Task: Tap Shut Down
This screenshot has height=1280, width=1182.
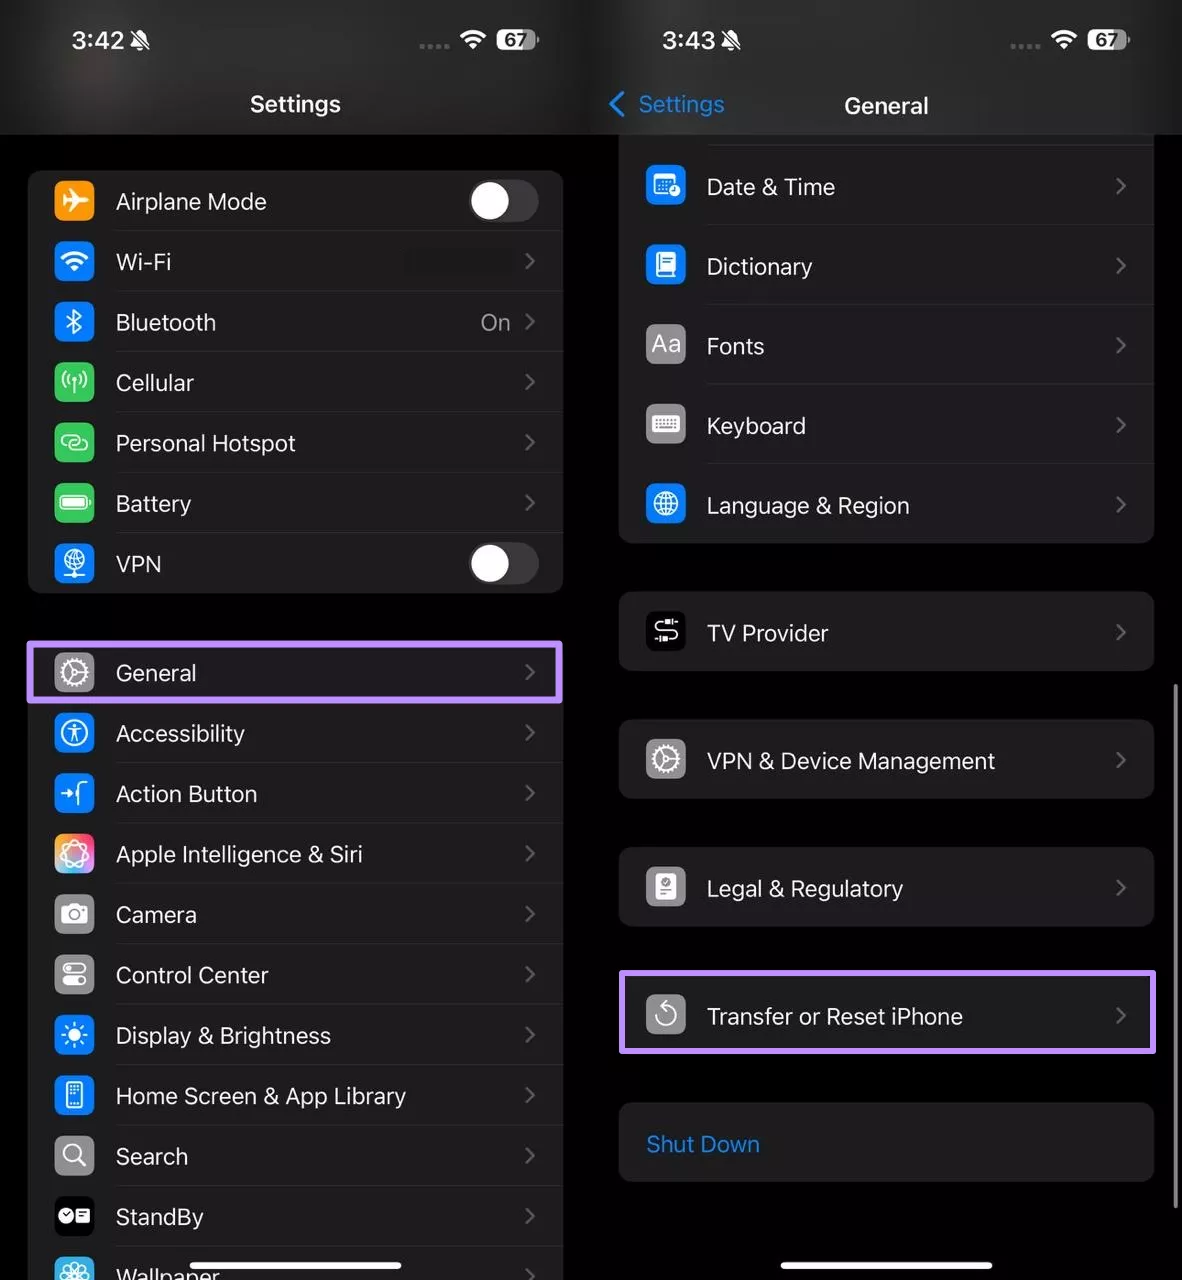Action: 702,1143
